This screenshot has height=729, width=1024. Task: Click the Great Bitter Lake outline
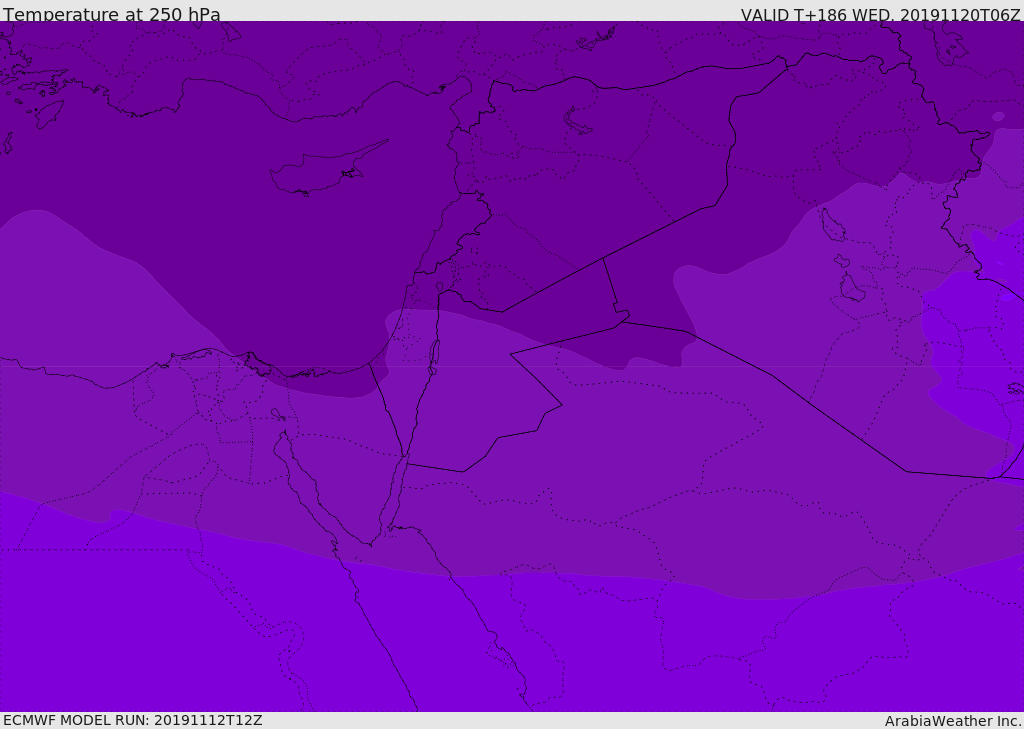point(278,414)
